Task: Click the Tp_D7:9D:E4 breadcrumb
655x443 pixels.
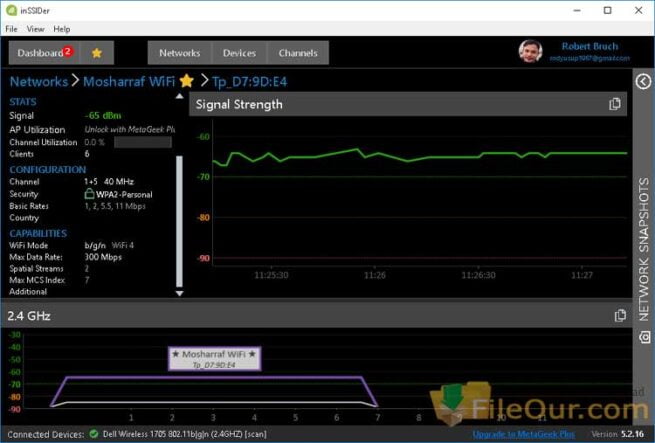Action: 250,82
